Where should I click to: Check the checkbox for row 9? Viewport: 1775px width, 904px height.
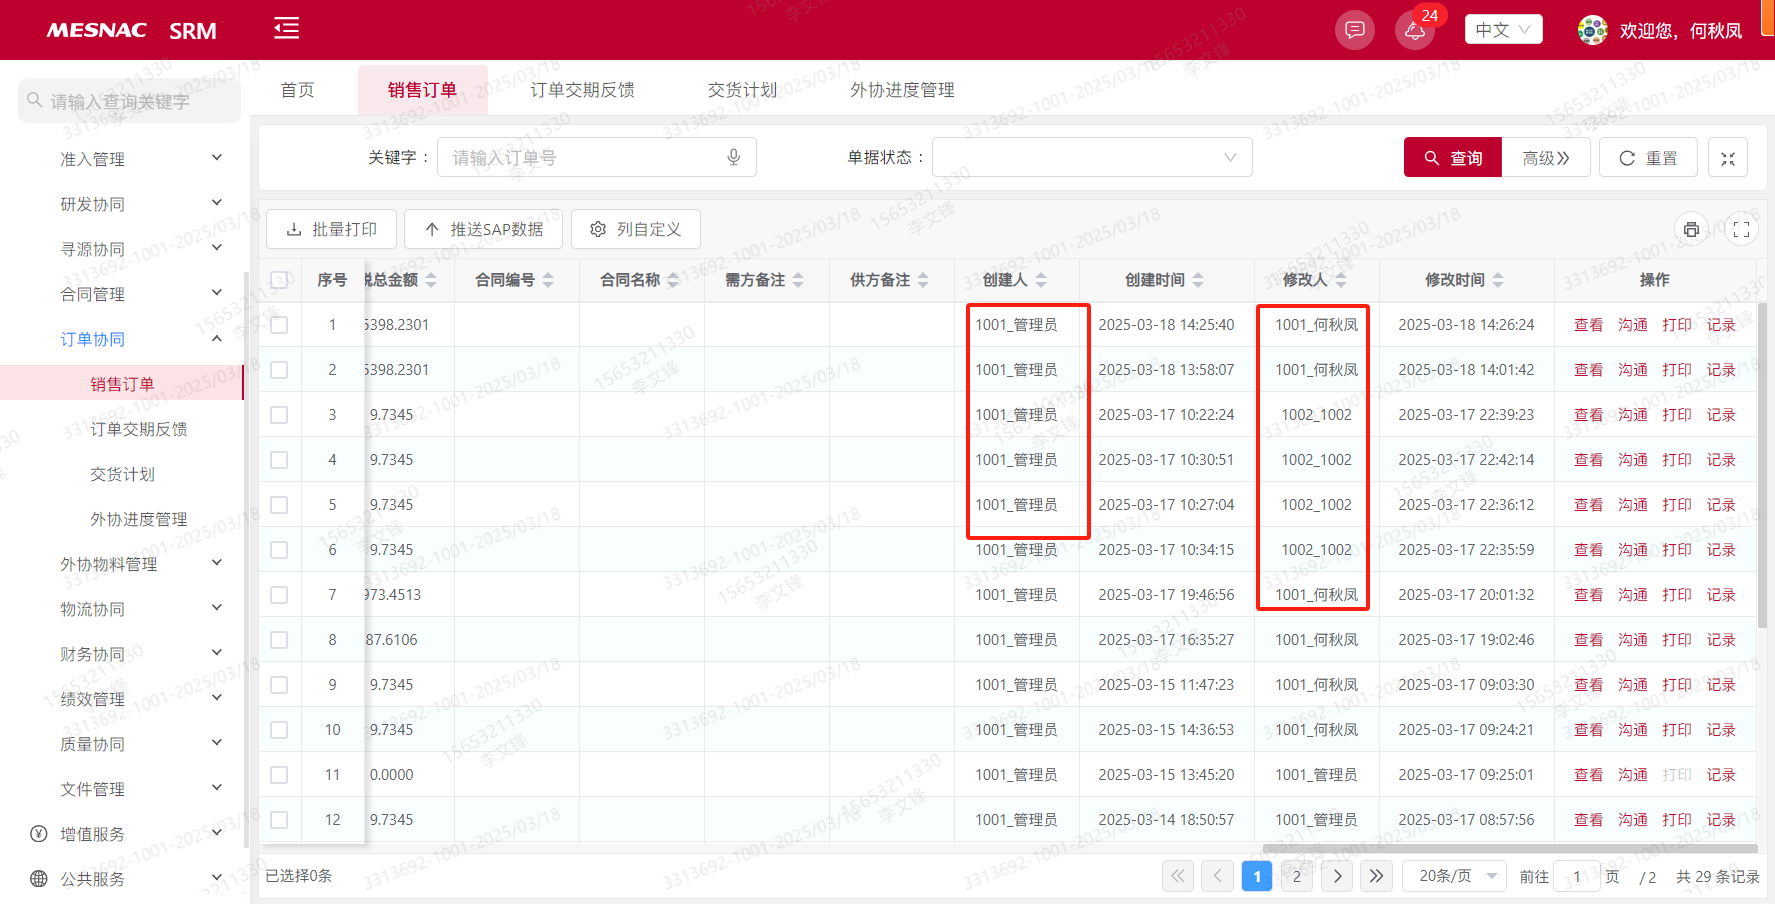pyautogui.click(x=279, y=685)
